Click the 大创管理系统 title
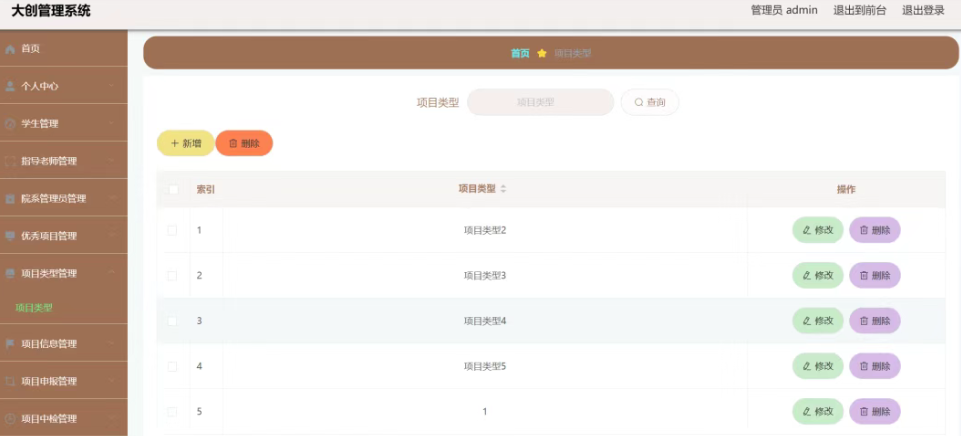The height and width of the screenshot is (436, 961). 51,11
